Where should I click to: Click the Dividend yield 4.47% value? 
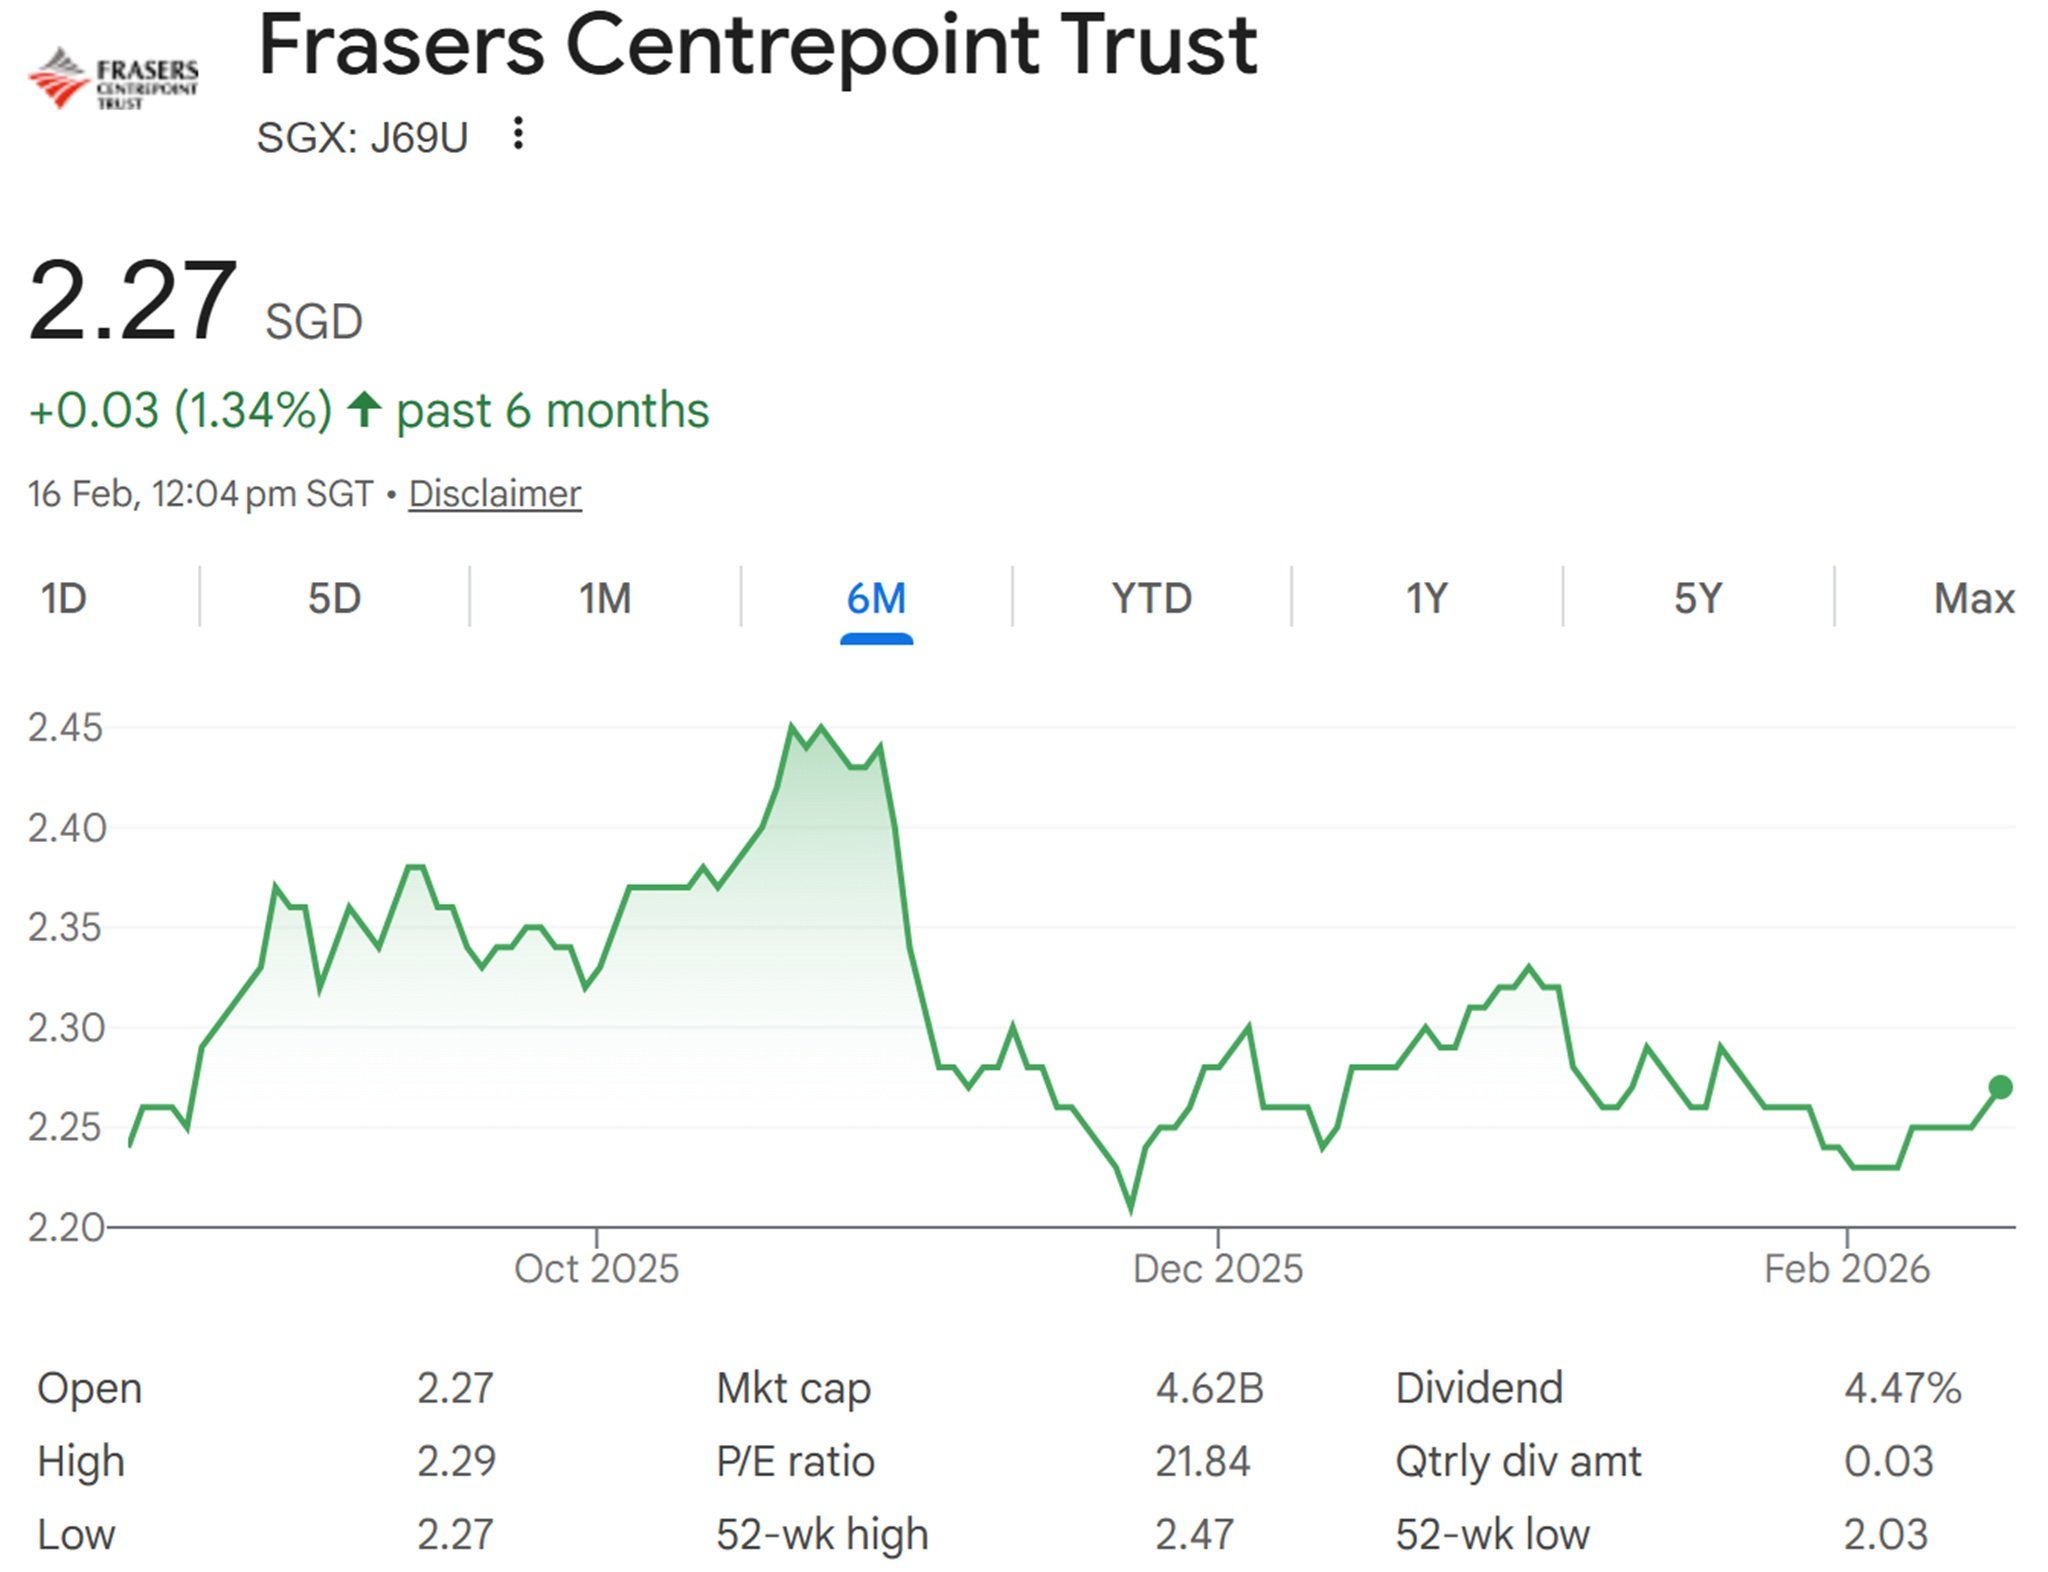(x=1902, y=1388)
